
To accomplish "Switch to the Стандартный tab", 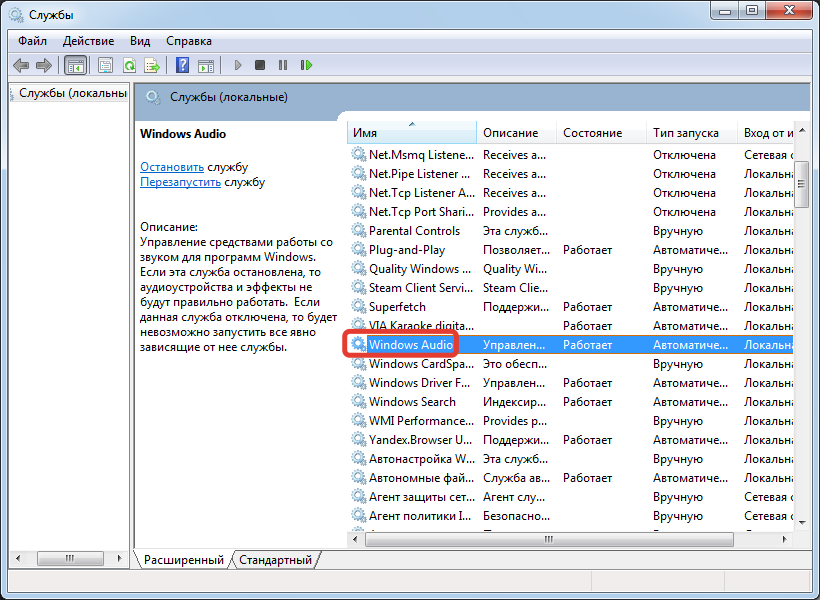I will coord(275,560).
